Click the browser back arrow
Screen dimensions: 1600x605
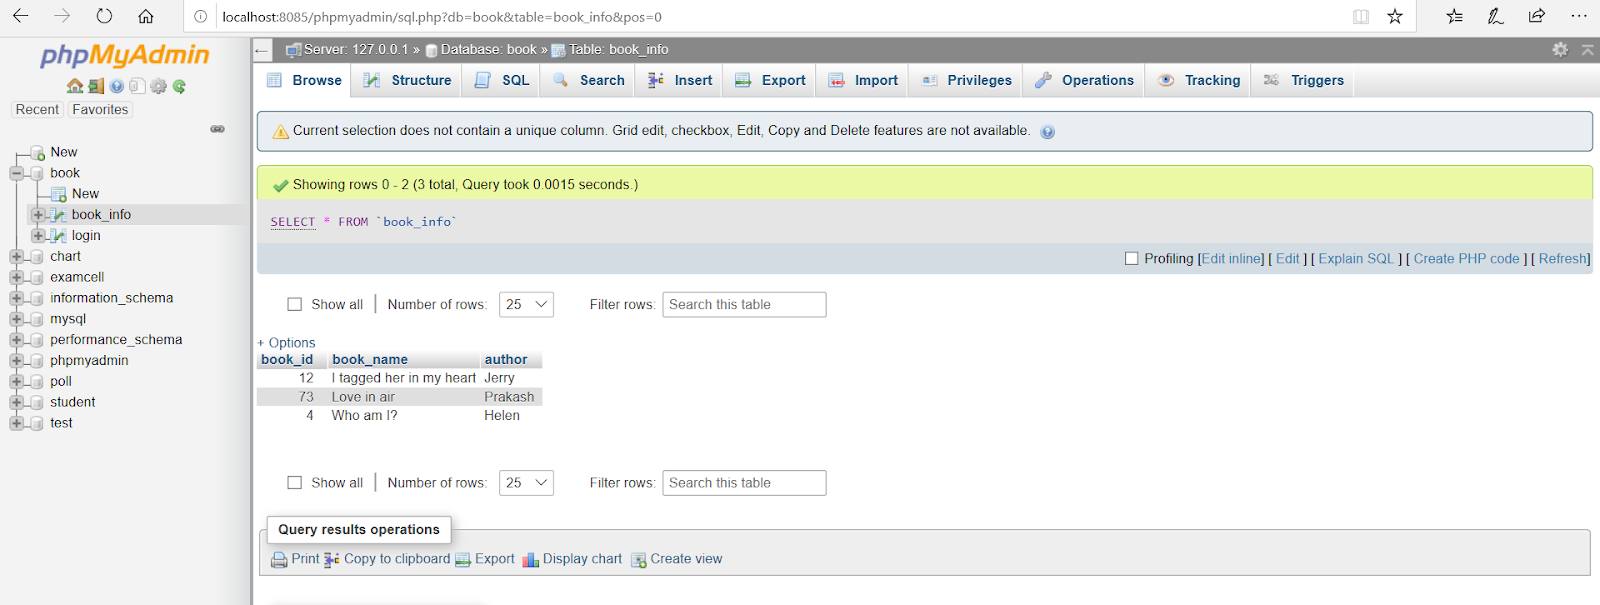pyautogui.click(x=21, y=16)
